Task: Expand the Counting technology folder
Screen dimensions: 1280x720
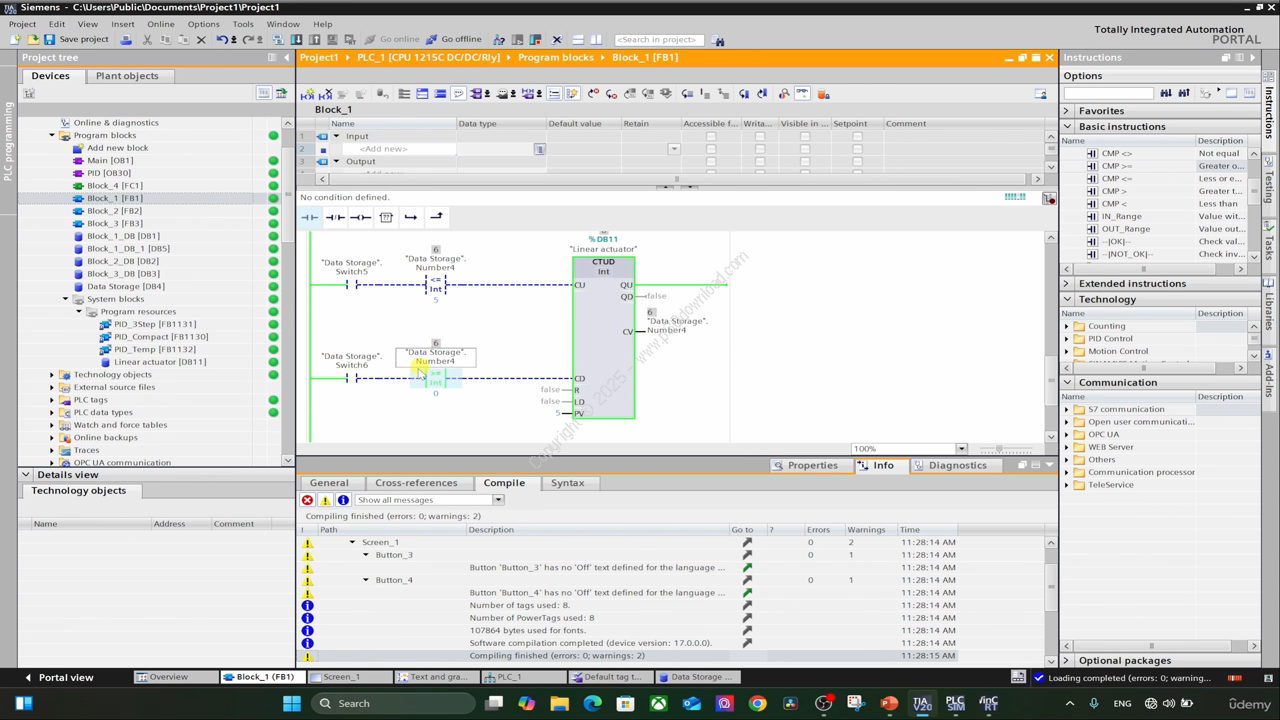Action: click(x=1066, y=326)
